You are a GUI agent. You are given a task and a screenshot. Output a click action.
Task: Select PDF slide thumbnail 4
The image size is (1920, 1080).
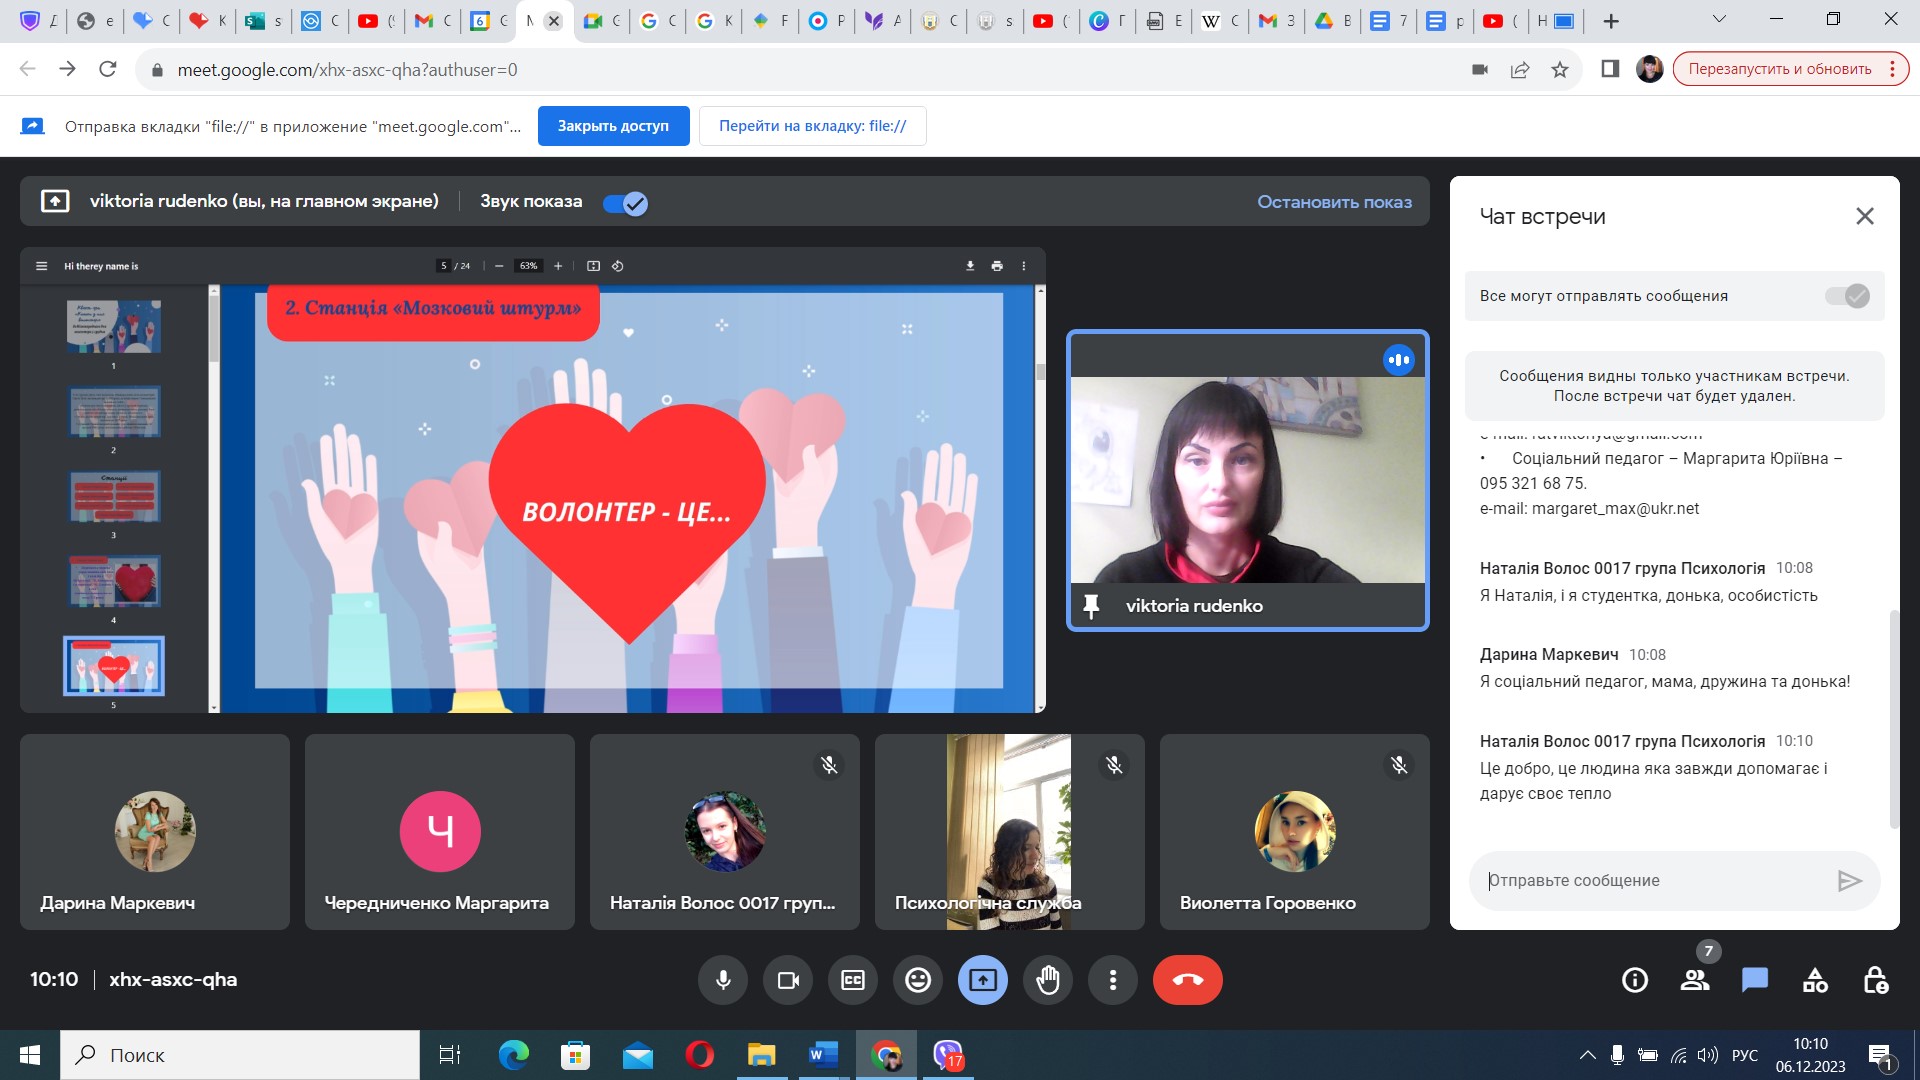point(114,581)
